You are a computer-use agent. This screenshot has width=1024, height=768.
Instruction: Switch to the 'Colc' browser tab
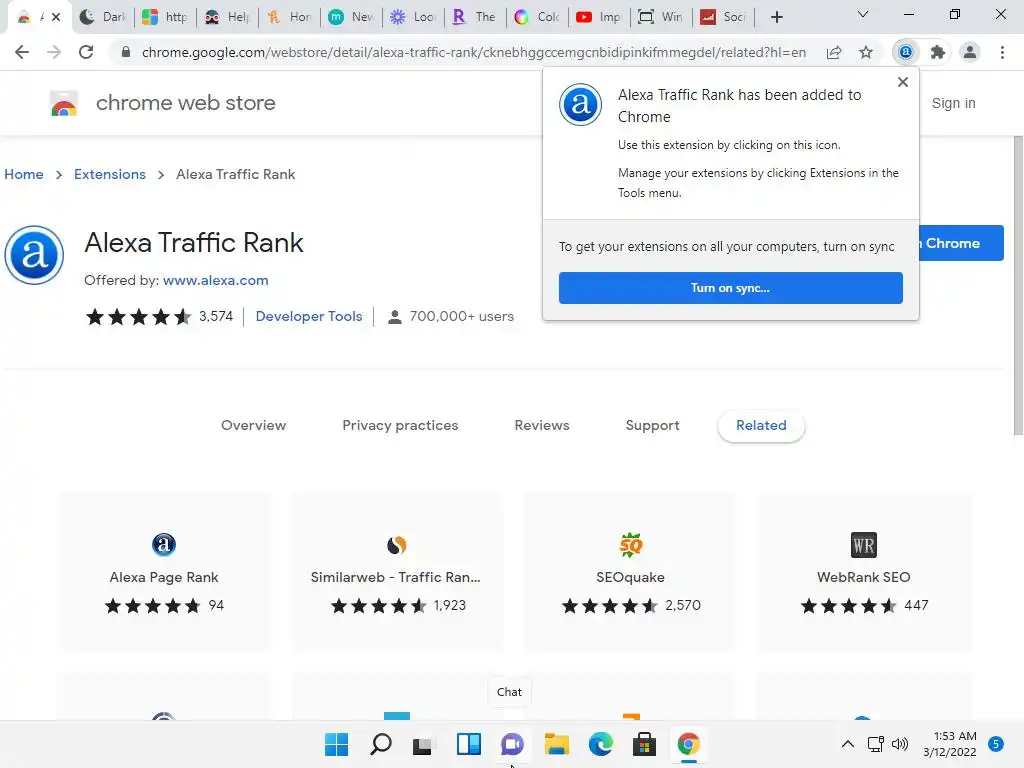pyautogui.click(x=537, y=17)
